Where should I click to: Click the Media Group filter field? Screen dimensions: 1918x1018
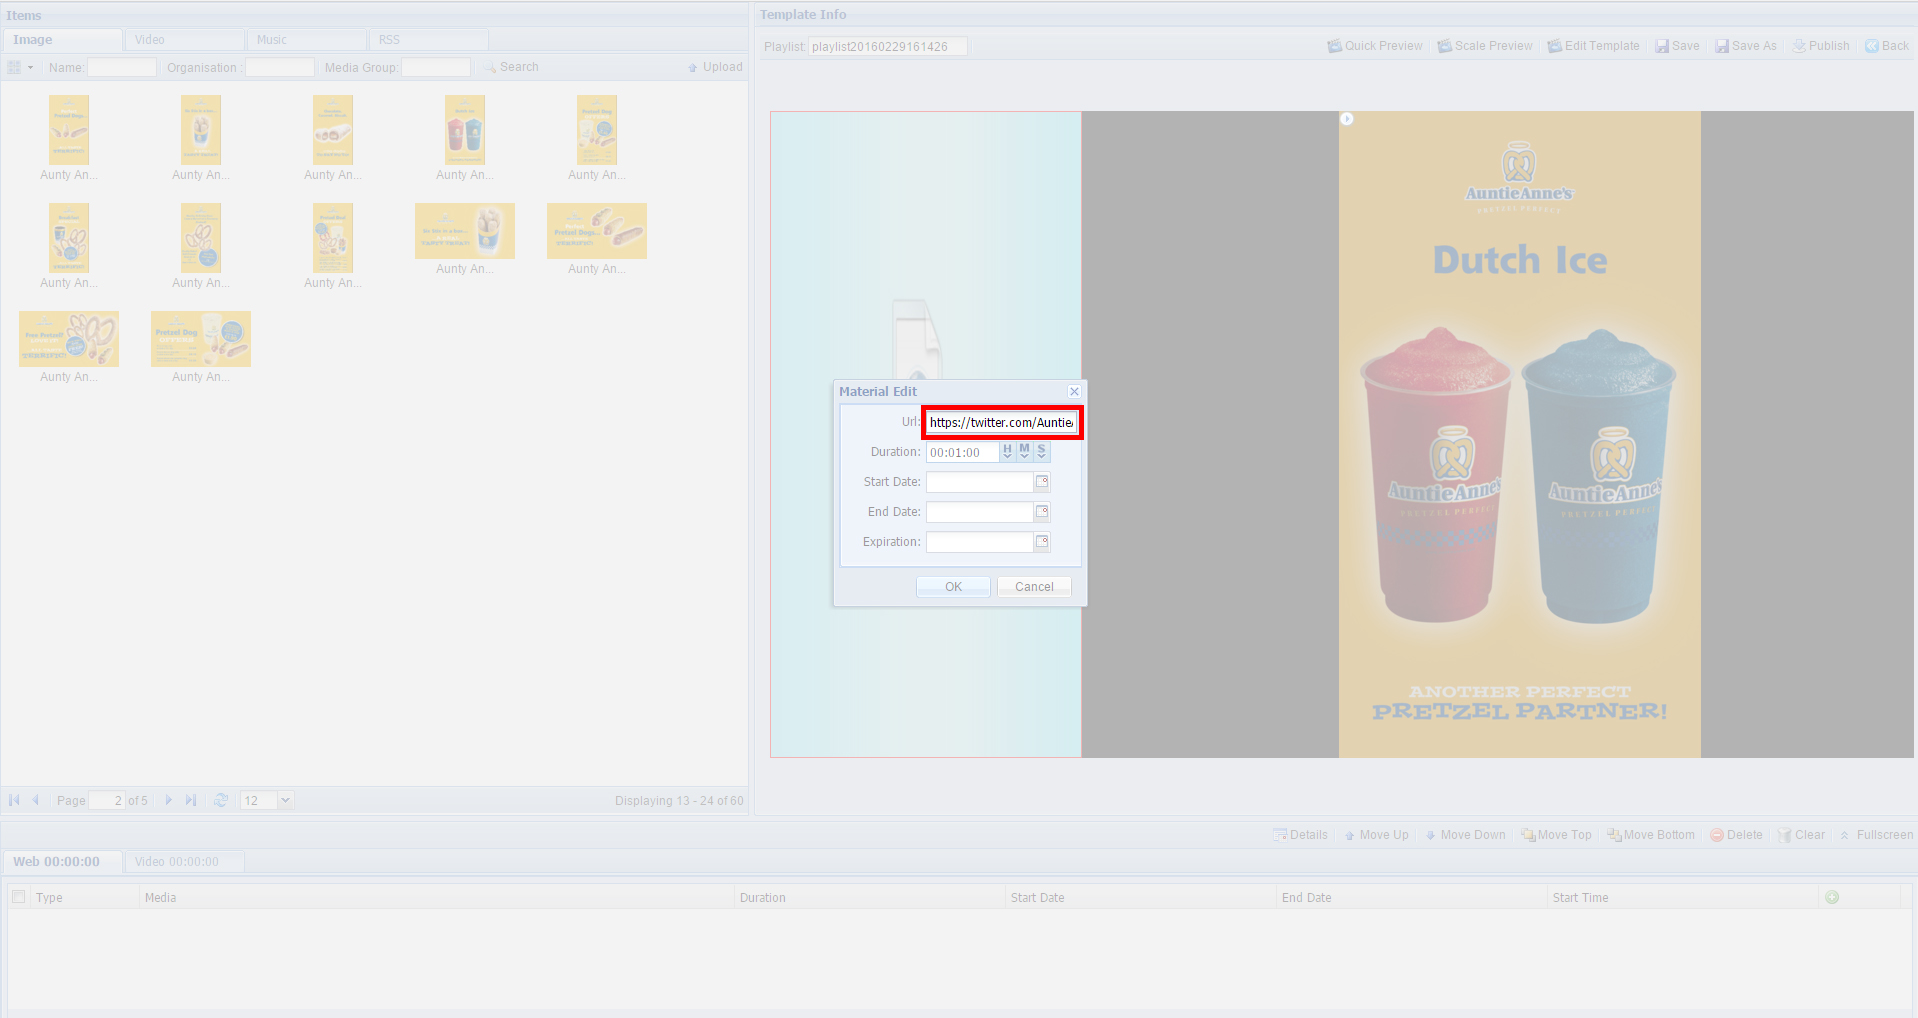(436, 67)
